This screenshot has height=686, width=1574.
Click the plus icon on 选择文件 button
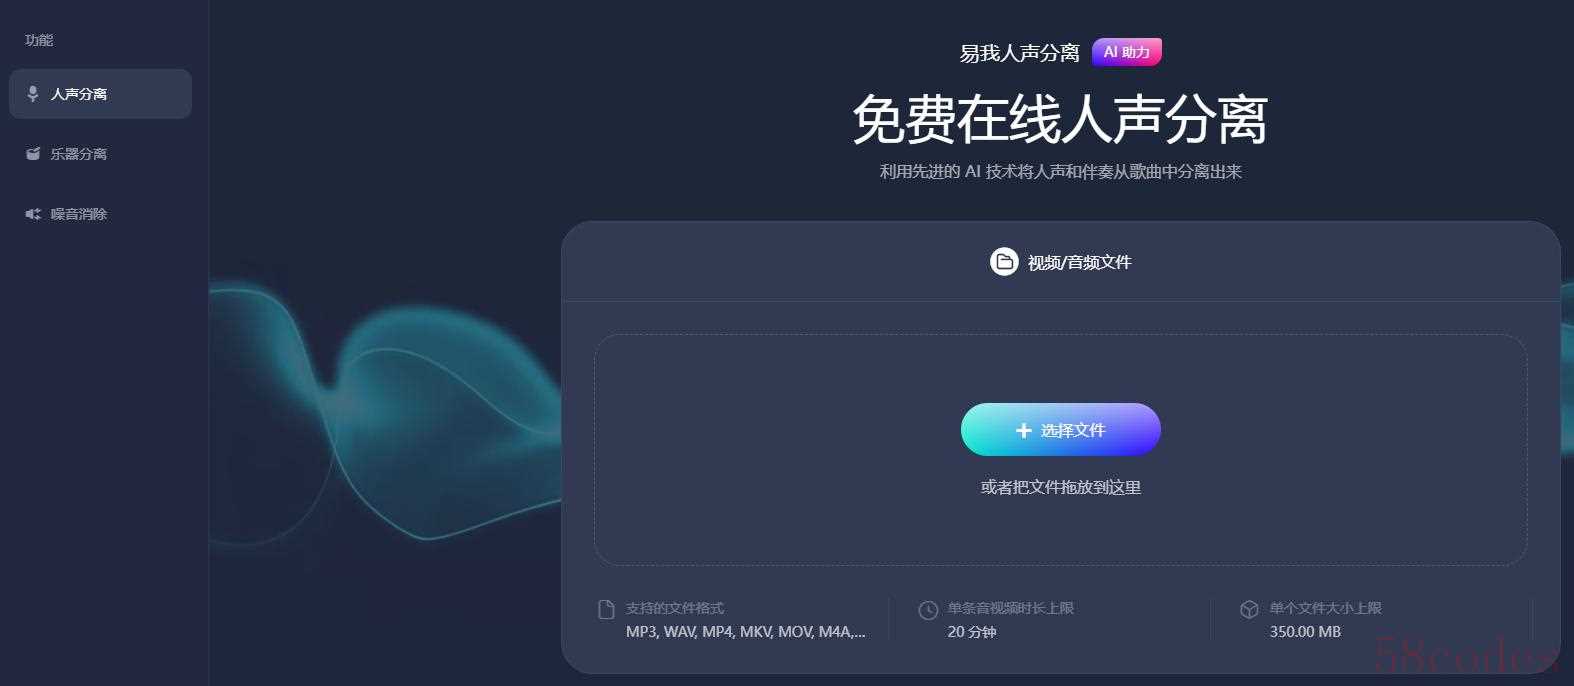(1023, 430)
